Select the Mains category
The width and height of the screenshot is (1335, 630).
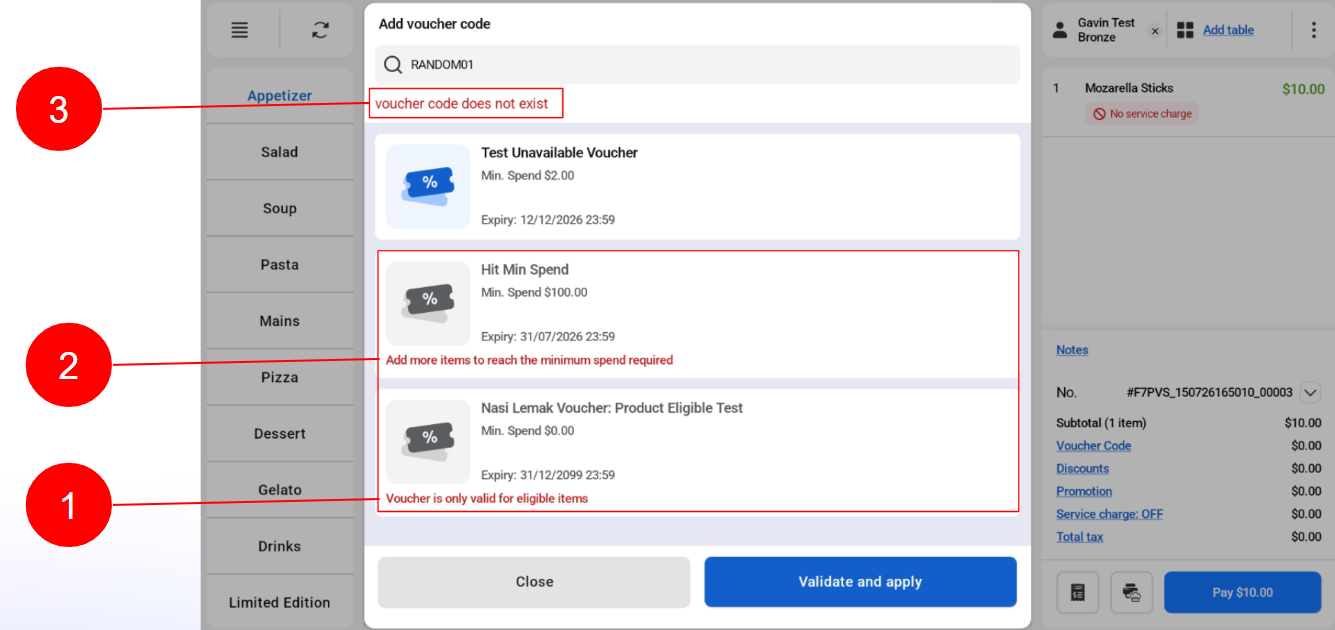280,321
